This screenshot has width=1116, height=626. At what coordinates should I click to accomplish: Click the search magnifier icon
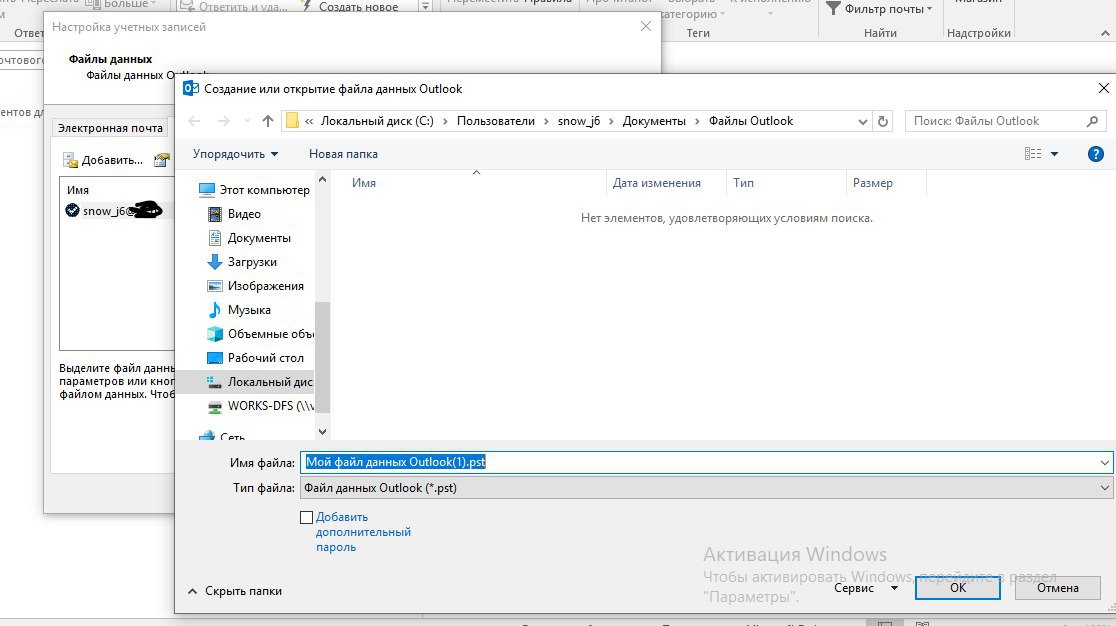point(1093,122)
